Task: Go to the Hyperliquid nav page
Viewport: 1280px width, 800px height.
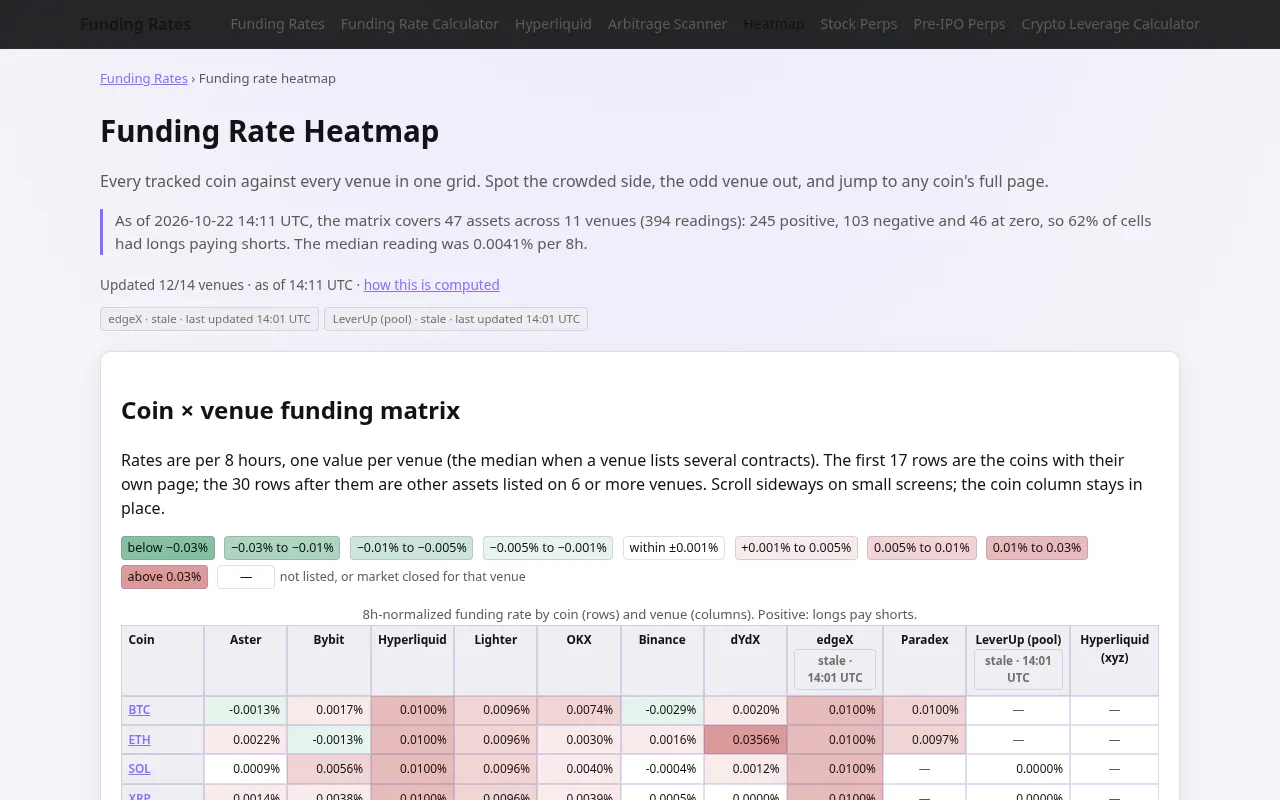Action: click(x=553, y=24)
